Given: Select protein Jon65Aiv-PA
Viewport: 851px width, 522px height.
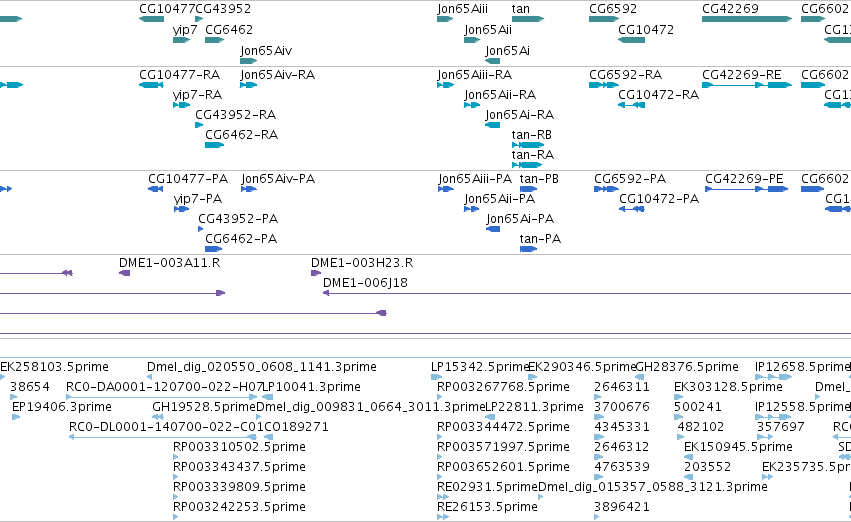Looking at the screenshot, I should (x=278, y=179).
